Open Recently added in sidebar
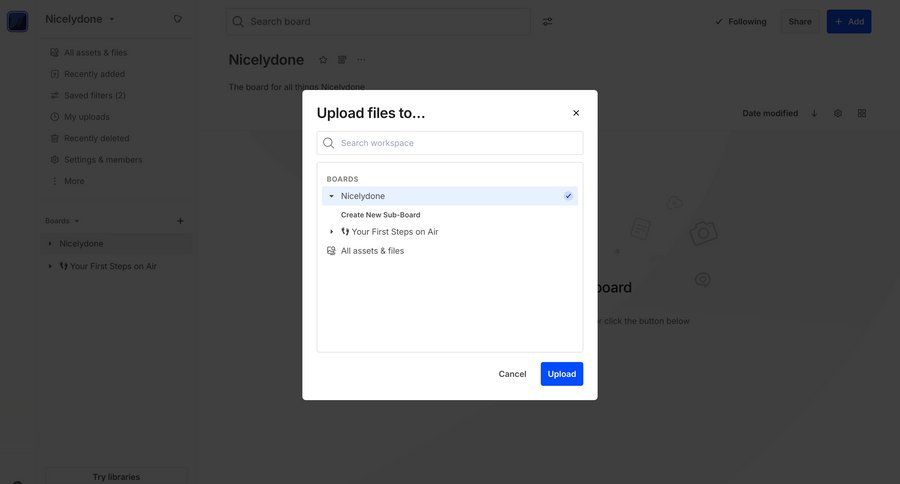 (x=94, y=74)
